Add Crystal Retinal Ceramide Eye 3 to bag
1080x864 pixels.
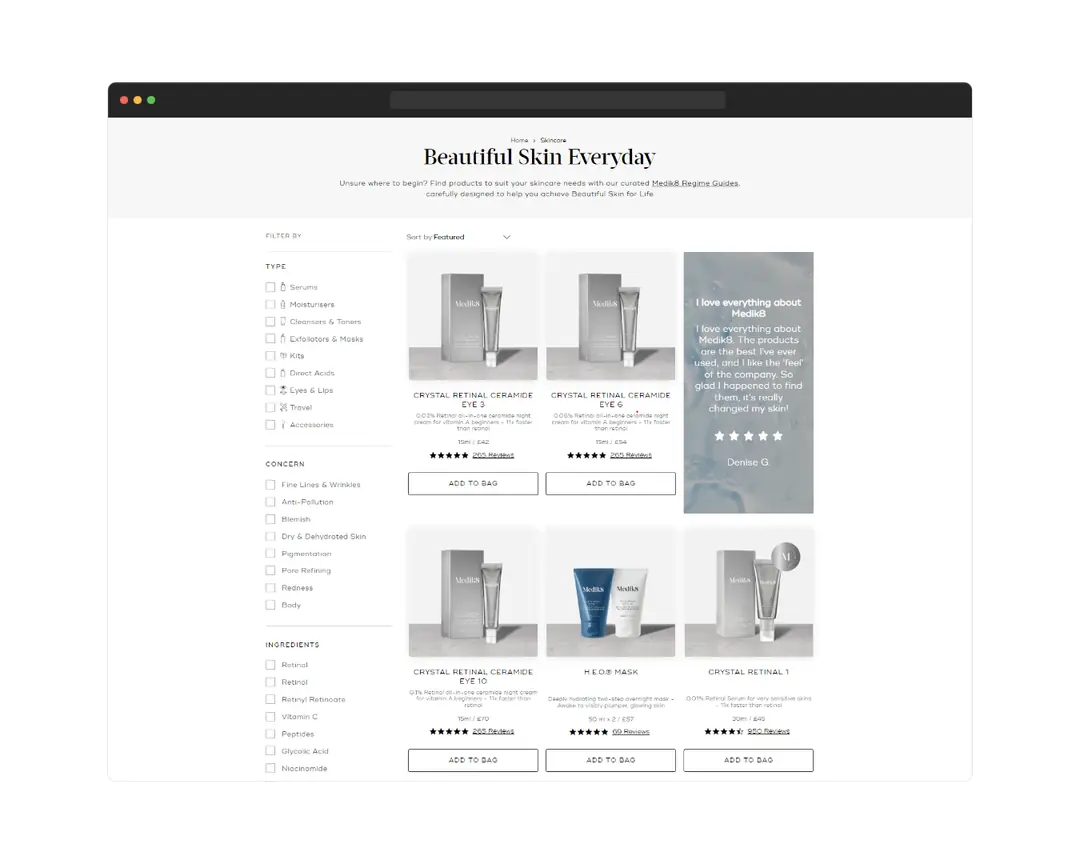(473, 484)
